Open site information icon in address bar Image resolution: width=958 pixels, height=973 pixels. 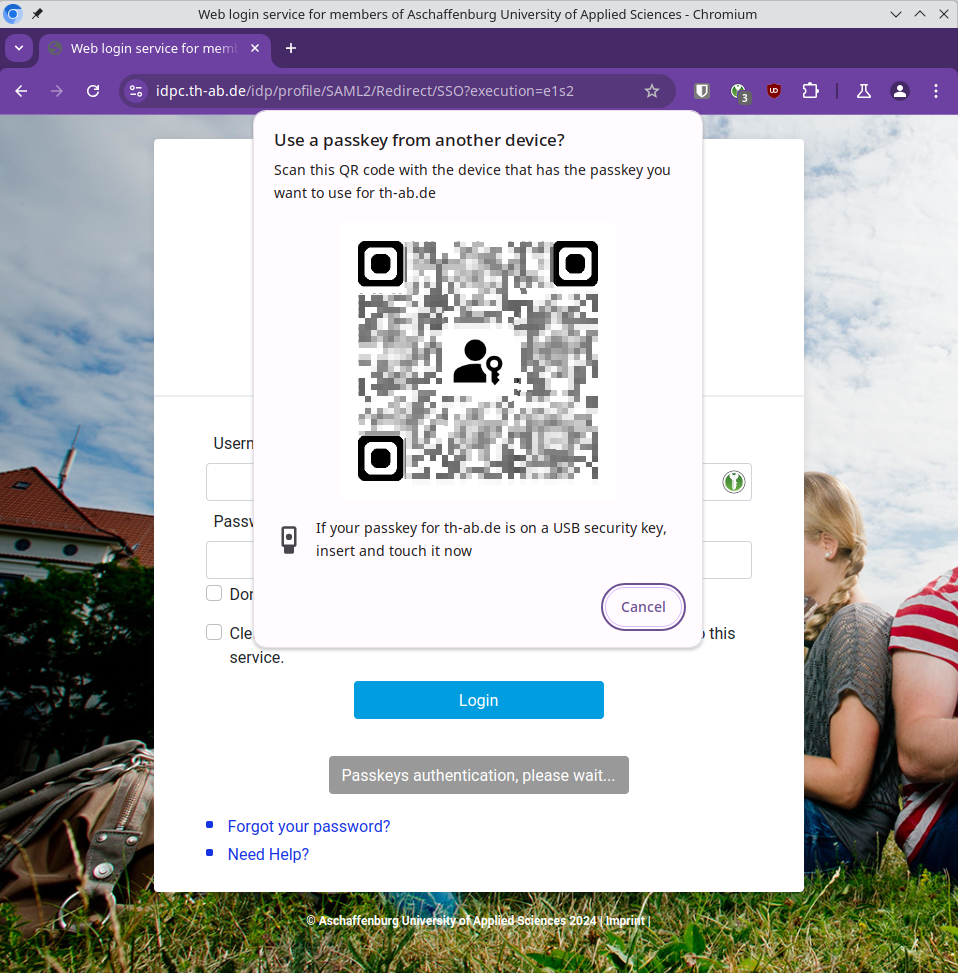[x=136, y=91]
